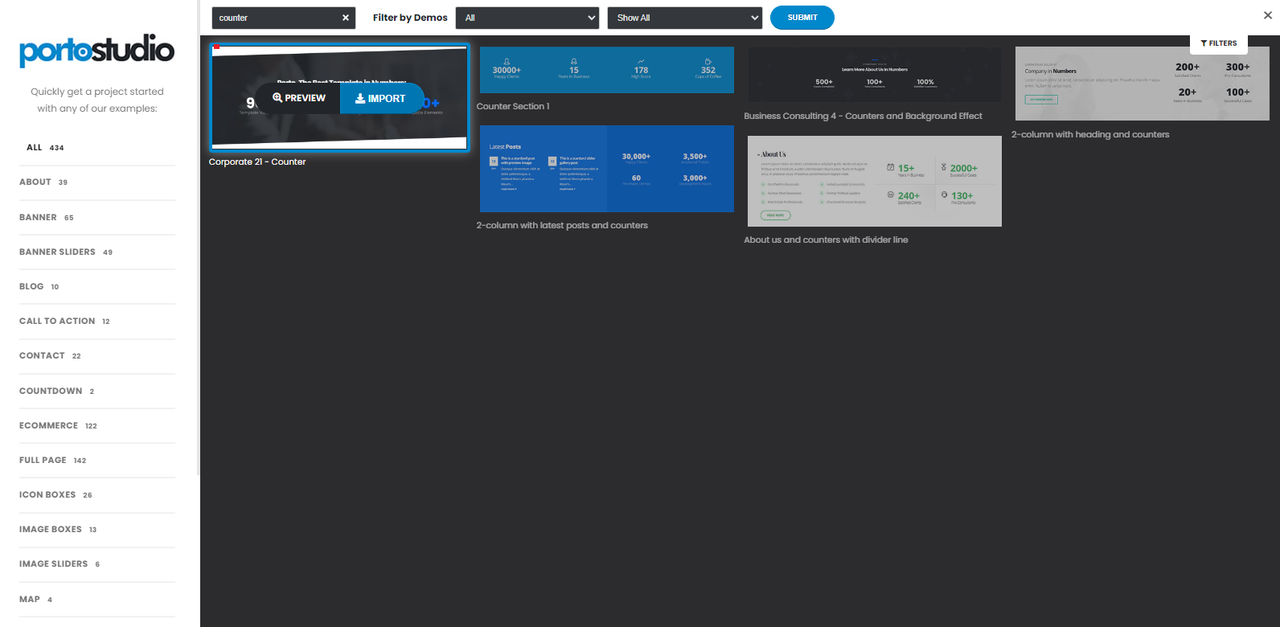
Task: Open the Filters panel
Action: (x=1219, y=43)
